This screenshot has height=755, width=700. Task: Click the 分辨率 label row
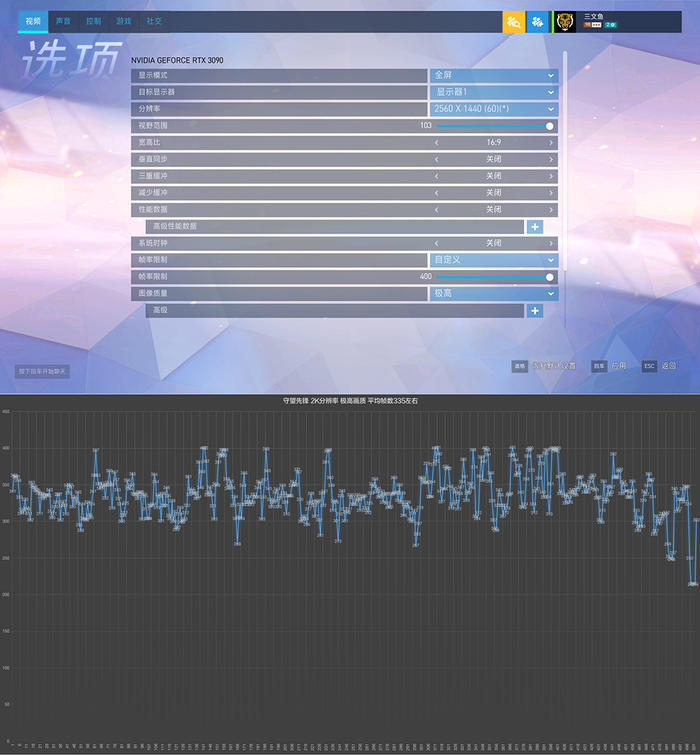click(279, 109)
